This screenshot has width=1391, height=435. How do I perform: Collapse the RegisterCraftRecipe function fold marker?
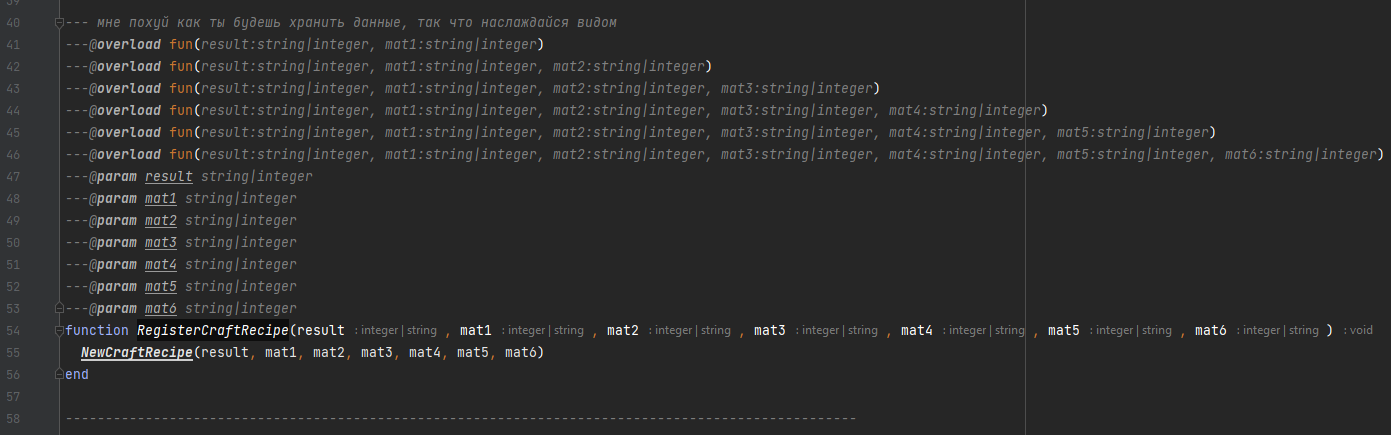[59, 331]
